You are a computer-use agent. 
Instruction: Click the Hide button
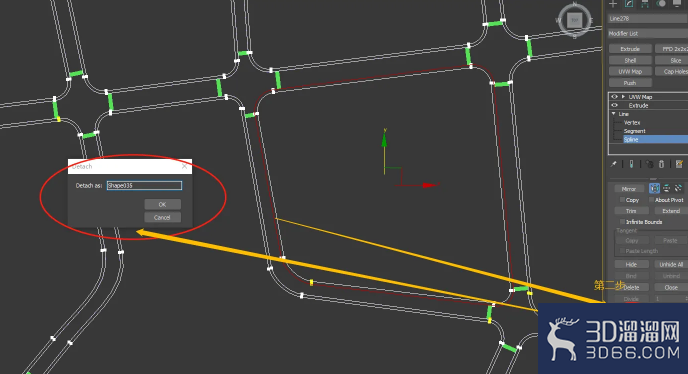pyautogui.click(x=631, y=264)
